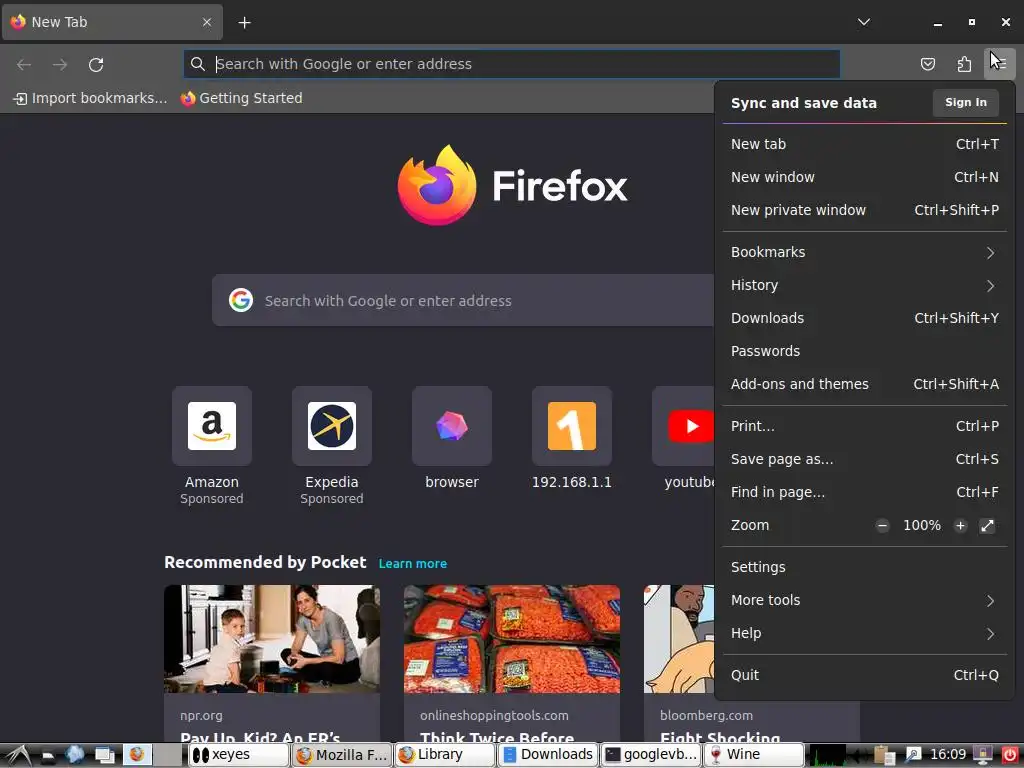The width and height of the screenshot is (1024, 768).
Task: Click the Sign In button
Action: 965,103
